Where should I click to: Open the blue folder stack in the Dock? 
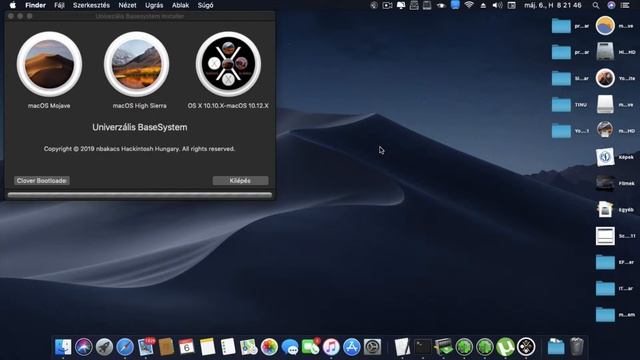click(x=556, y=347)
